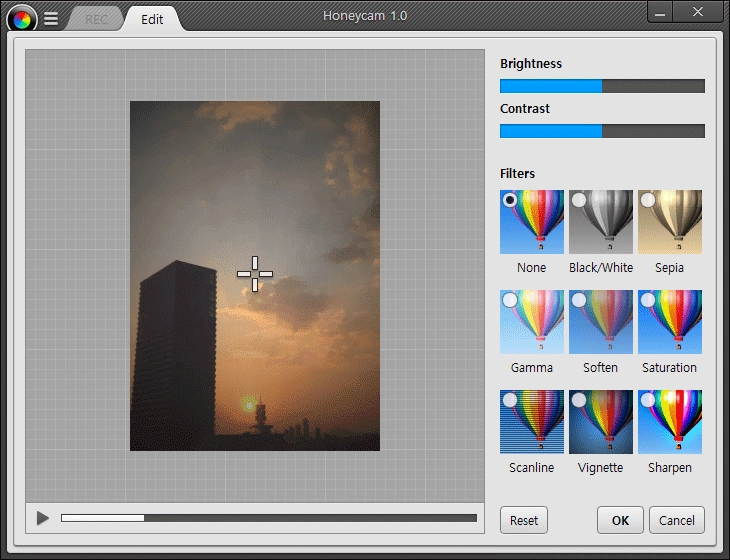Screen dimensions: 730x560
Task: Adjust the Brightness slider bar
Action: [x=602, y=86]
